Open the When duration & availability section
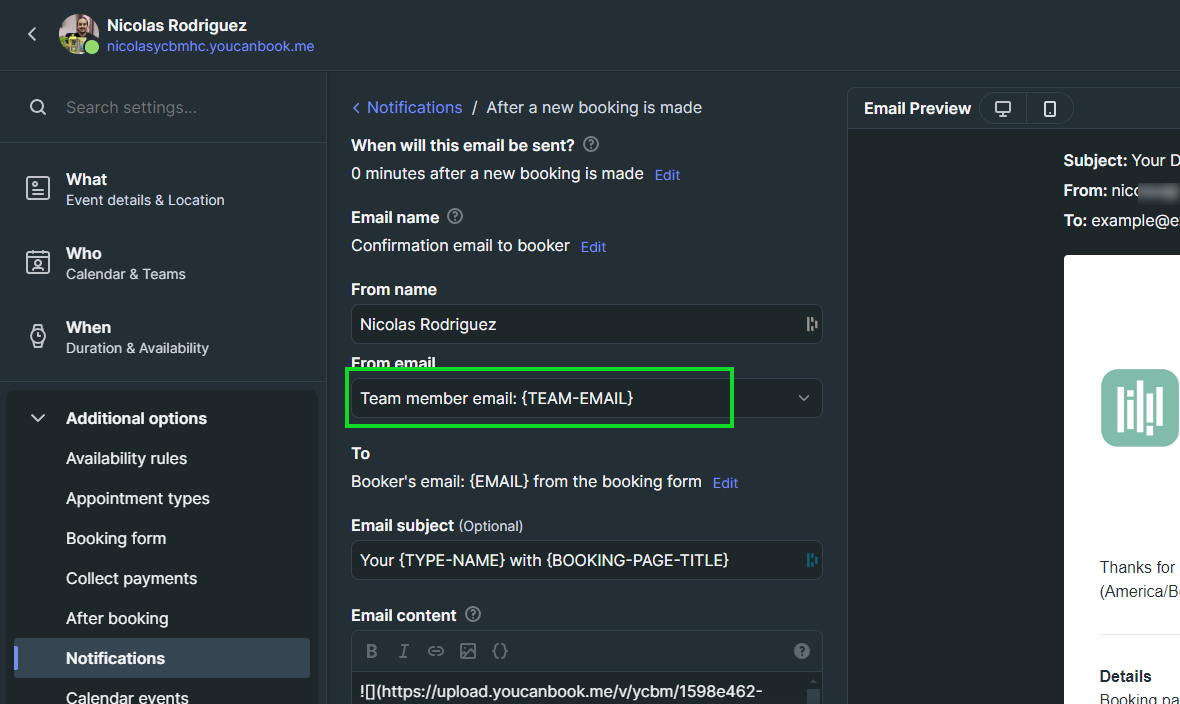1180x704 pixels. click(163, 337)
